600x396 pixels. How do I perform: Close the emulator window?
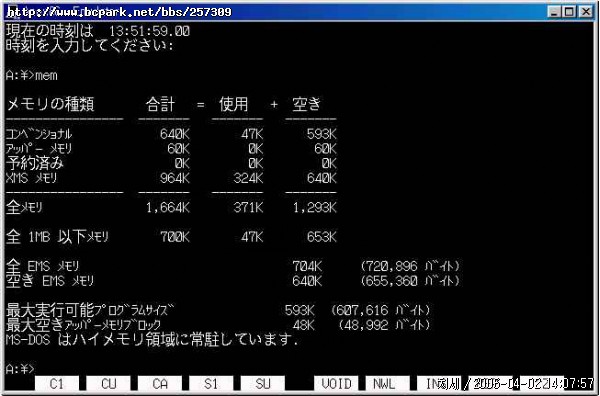(585, 12)
